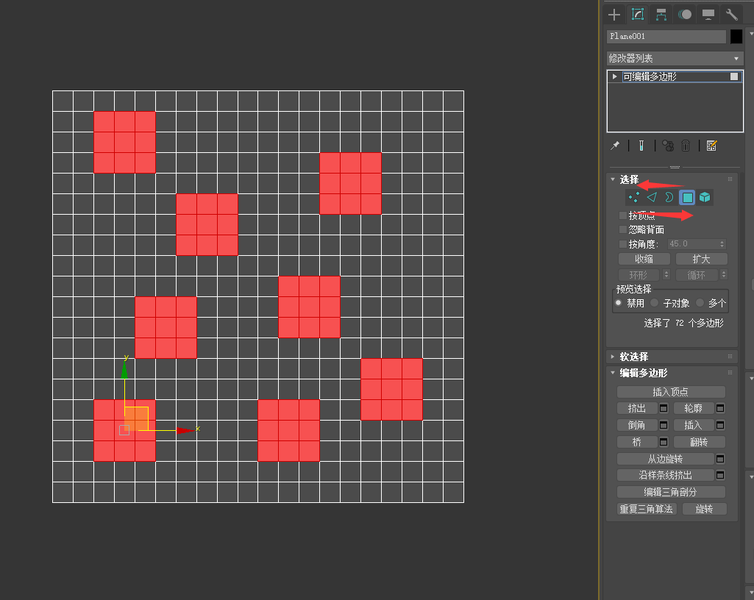The width and height of the screenshot is (754, 600).
Task: Collapse the 编辑多边形 rollout
Action: (613, 373)
